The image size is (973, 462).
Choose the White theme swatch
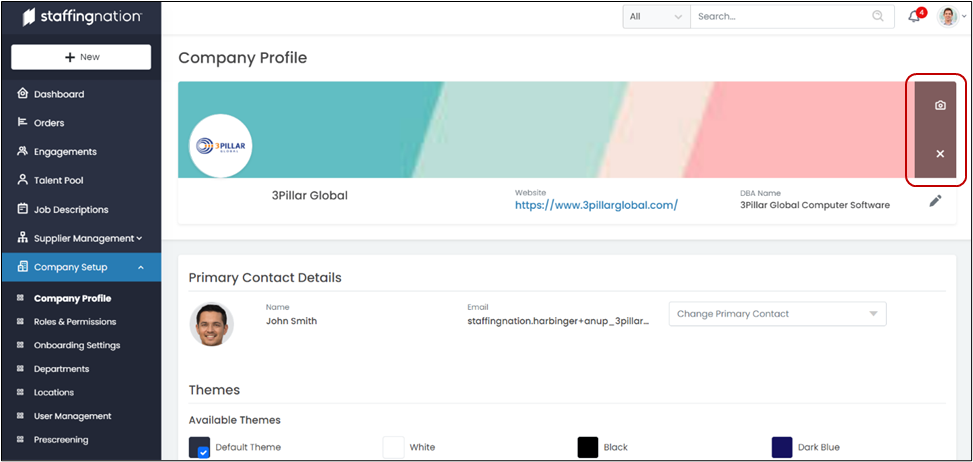393,447
